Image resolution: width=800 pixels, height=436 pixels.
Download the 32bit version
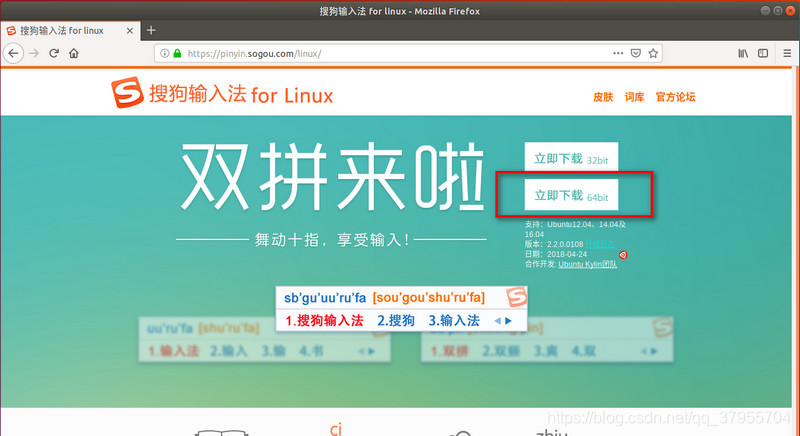(x=571, y=159)
